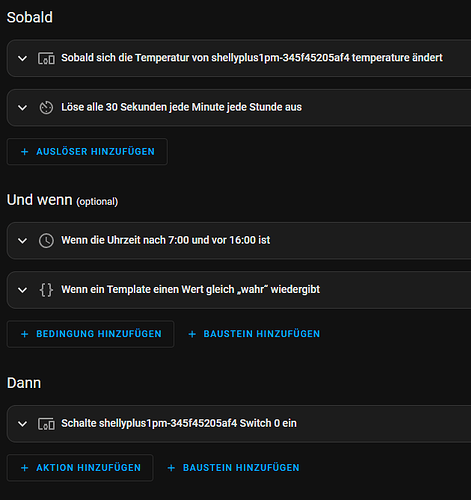Expand the Template condition chevron

(x=22, y=290)
